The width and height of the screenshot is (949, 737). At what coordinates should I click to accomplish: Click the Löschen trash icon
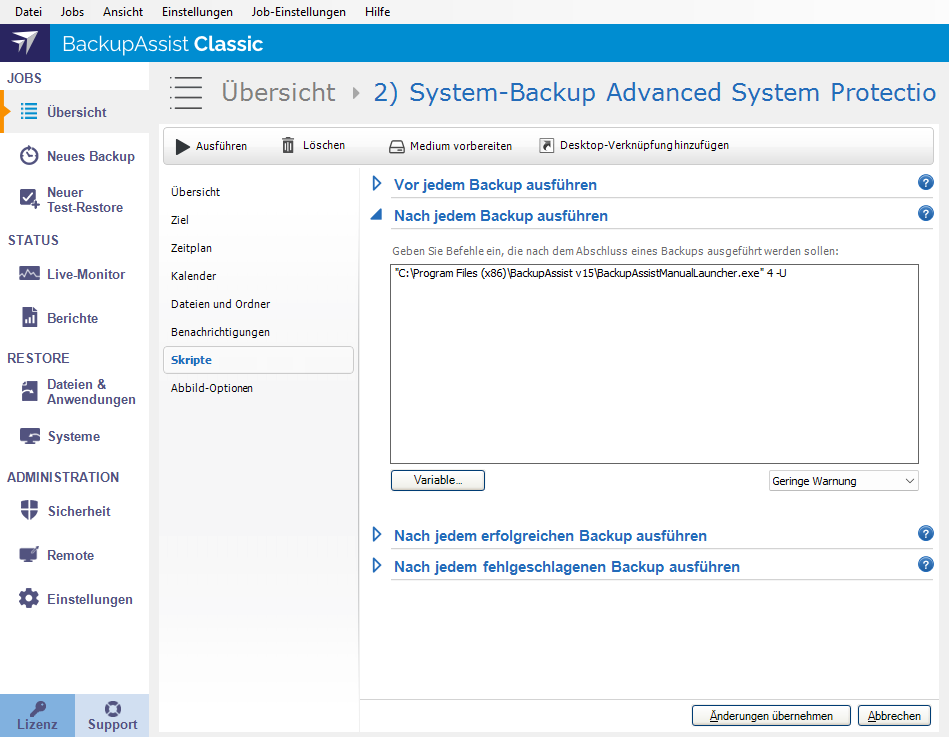tap(288, 145)
